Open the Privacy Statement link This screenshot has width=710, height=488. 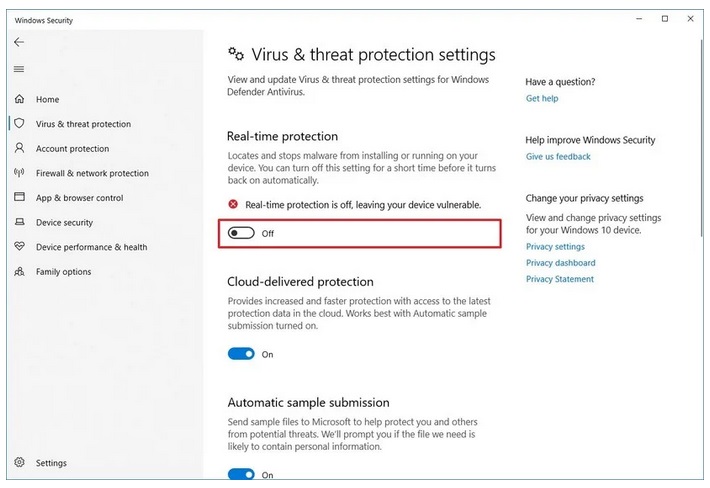tap(559, 279)
